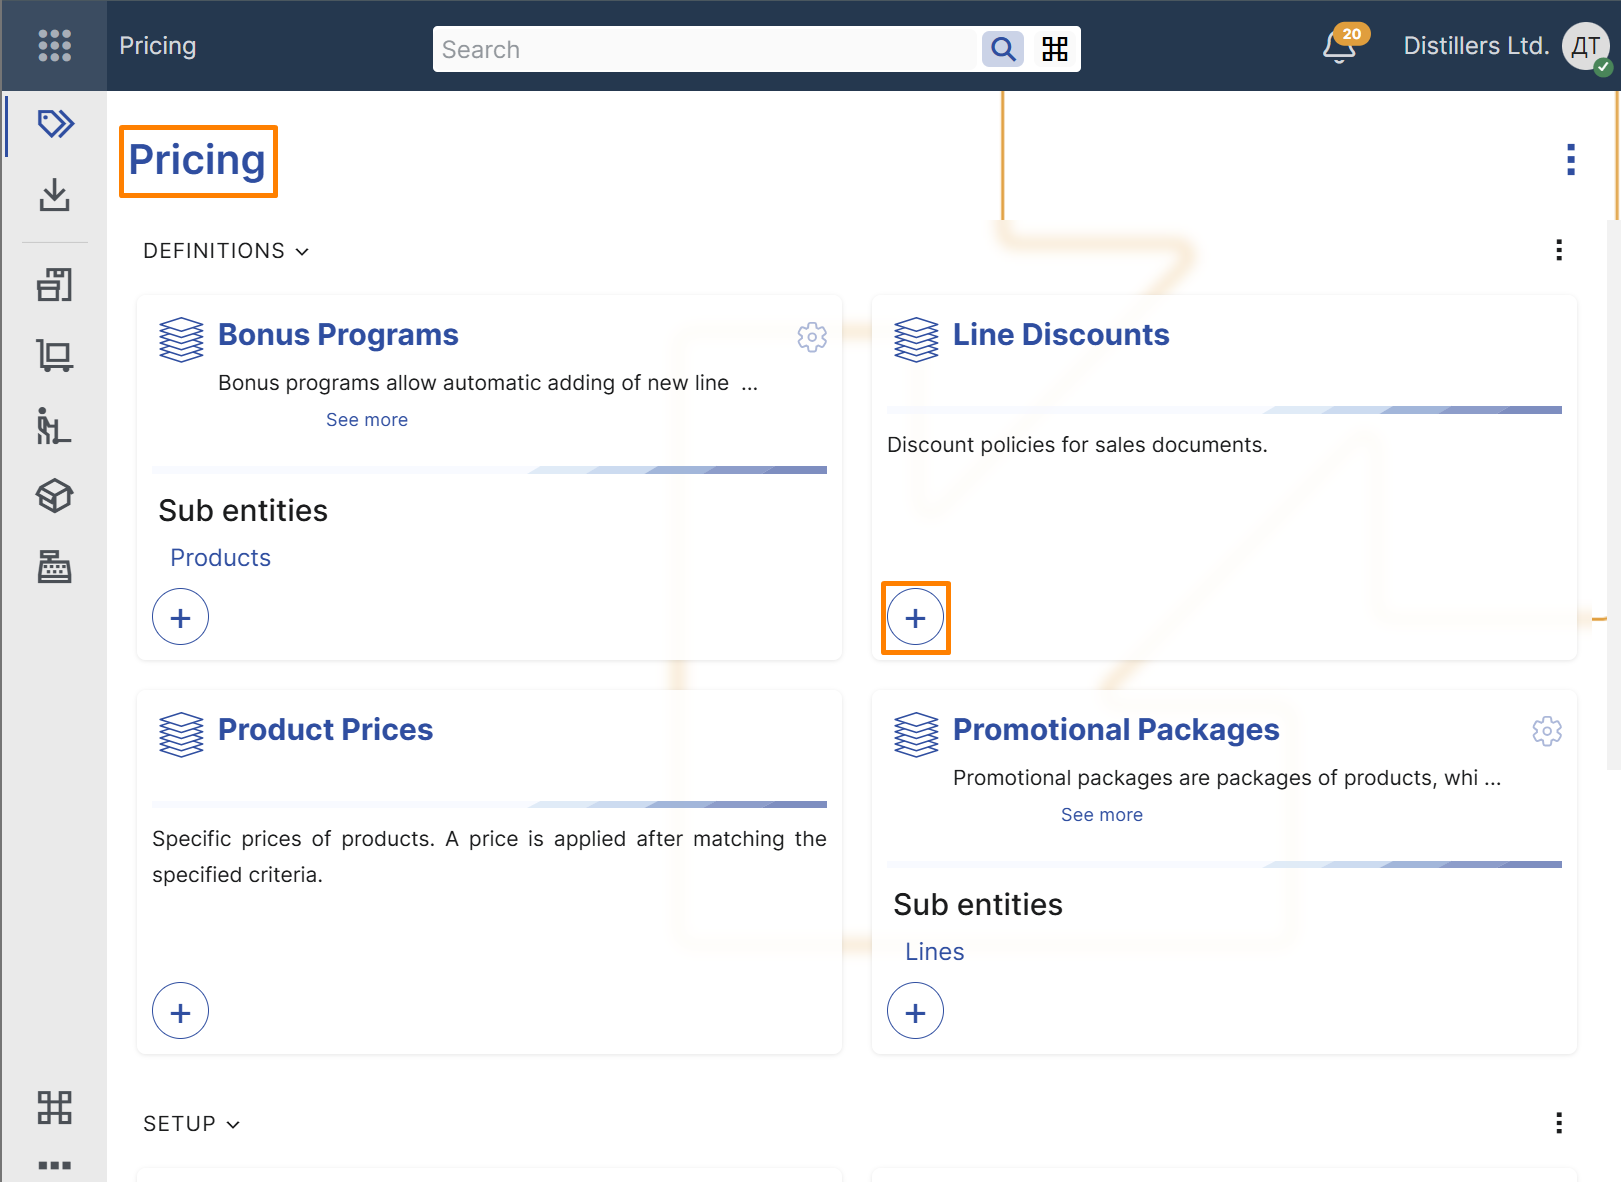Open the grid icon beside search

coord(1055,49)
